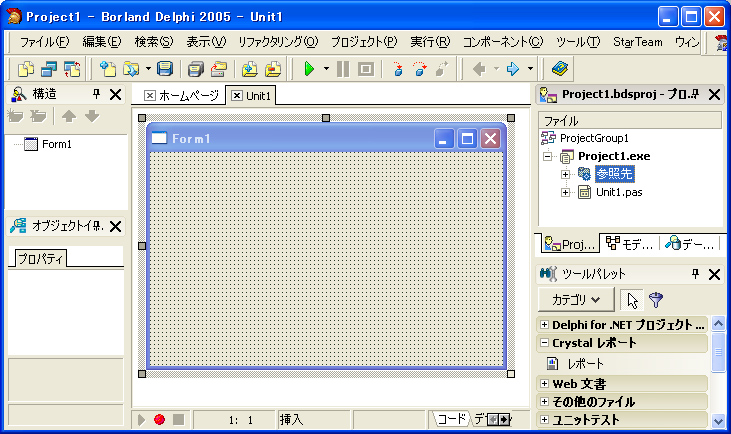Click the first View Unit toolbar icon
Image resolution: width=731 pixels, height=434 pixels.
tap(26, 69)
